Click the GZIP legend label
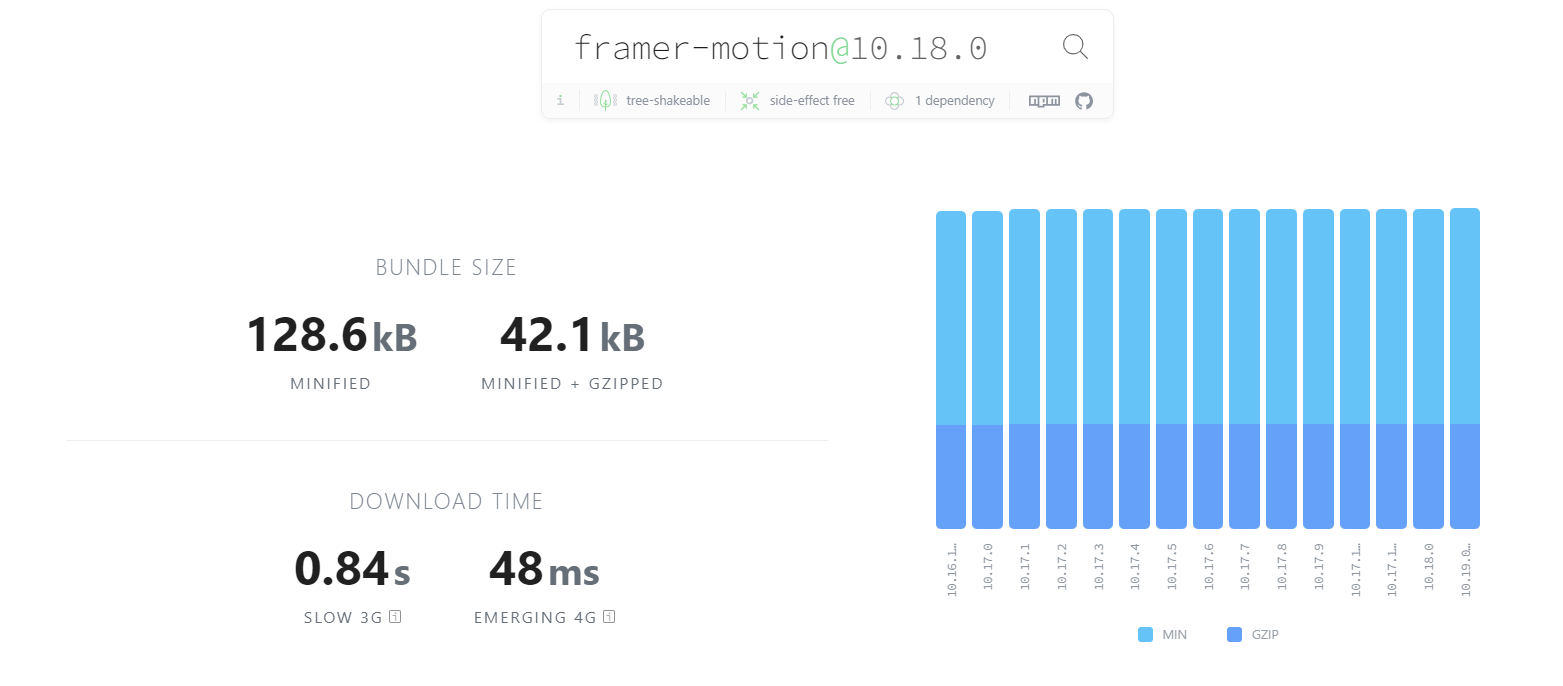Screen dimensions: 1563x686 [x=1265, y=635]
